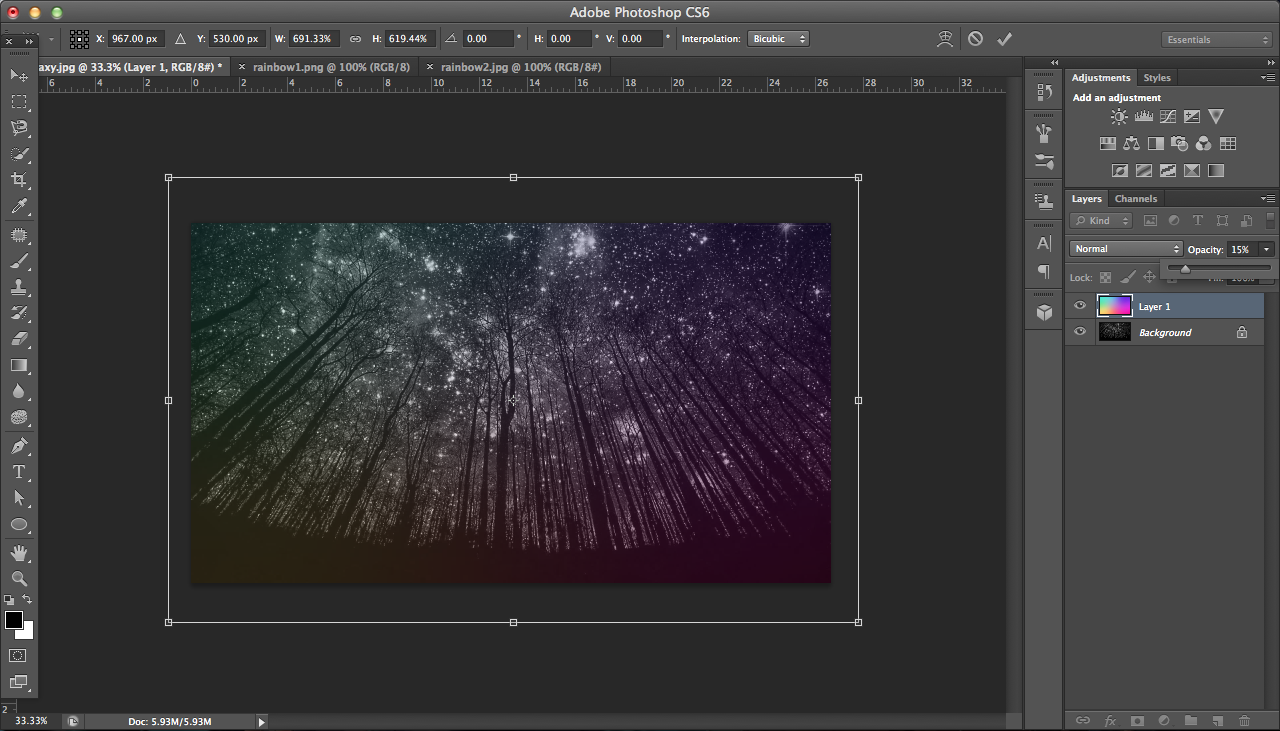Select the History Brush tool
This screenshot has height=731, width=1280.
pos(19,313)
